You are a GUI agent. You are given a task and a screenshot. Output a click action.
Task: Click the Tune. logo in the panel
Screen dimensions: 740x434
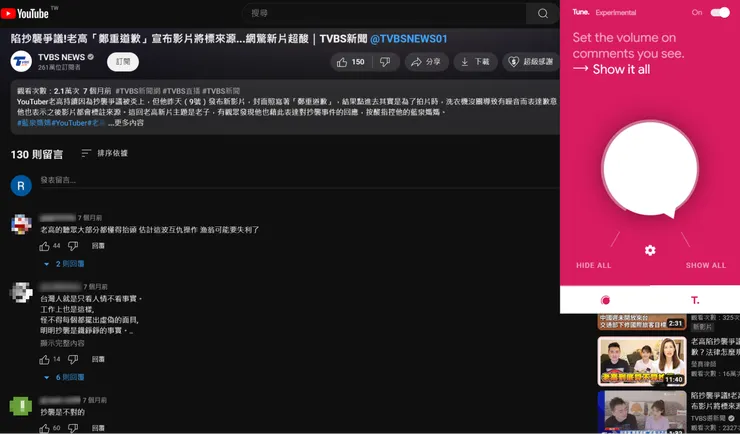click(581, 12)
